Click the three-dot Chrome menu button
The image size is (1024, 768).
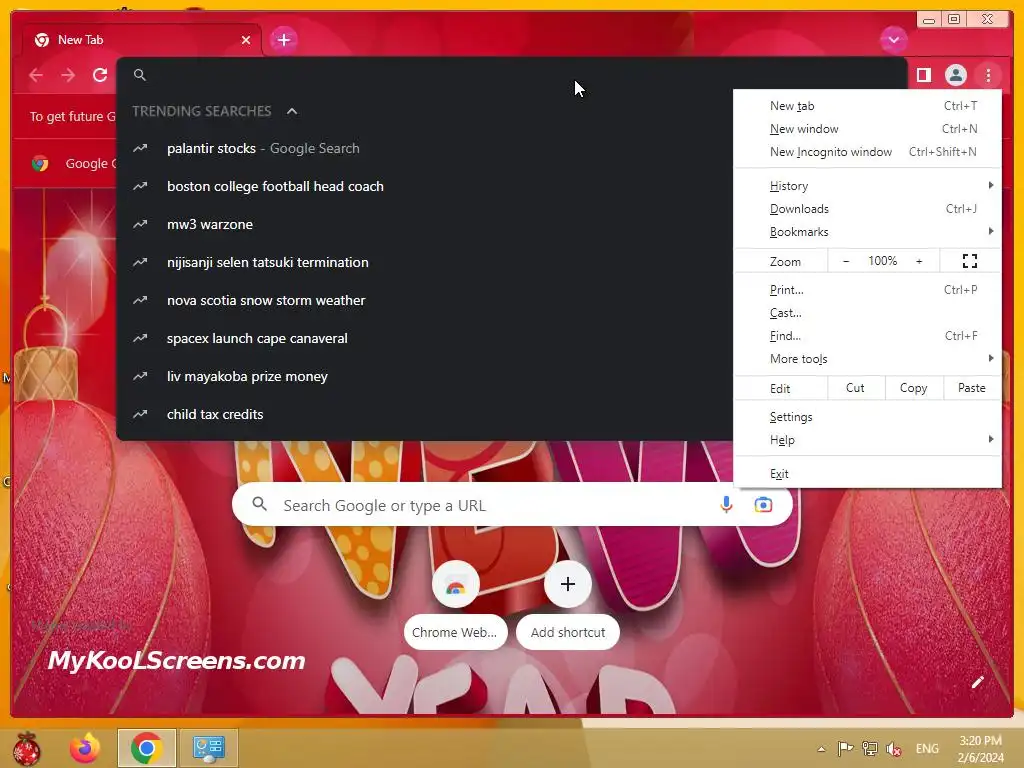(x=988, y=75)
